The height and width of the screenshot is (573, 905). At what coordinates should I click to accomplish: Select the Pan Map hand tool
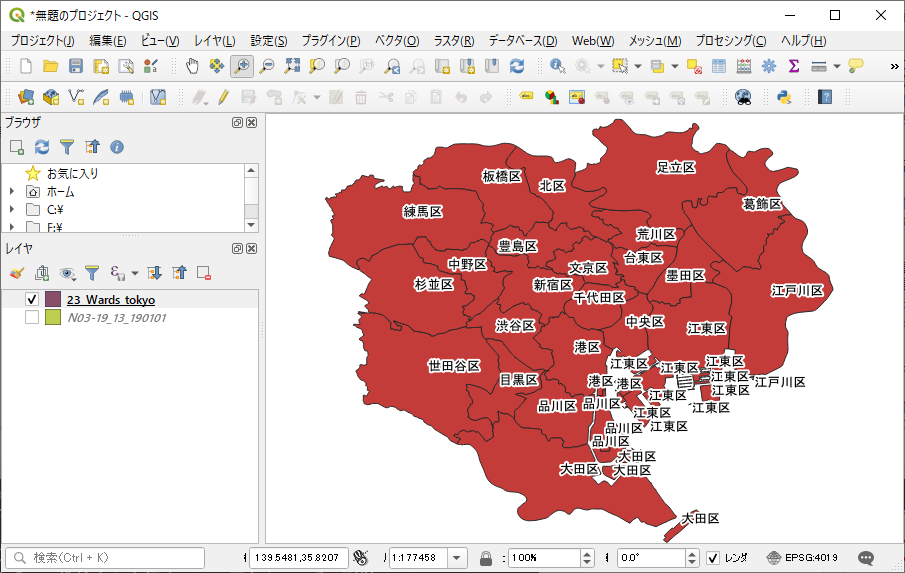click(x=192, y=66)
